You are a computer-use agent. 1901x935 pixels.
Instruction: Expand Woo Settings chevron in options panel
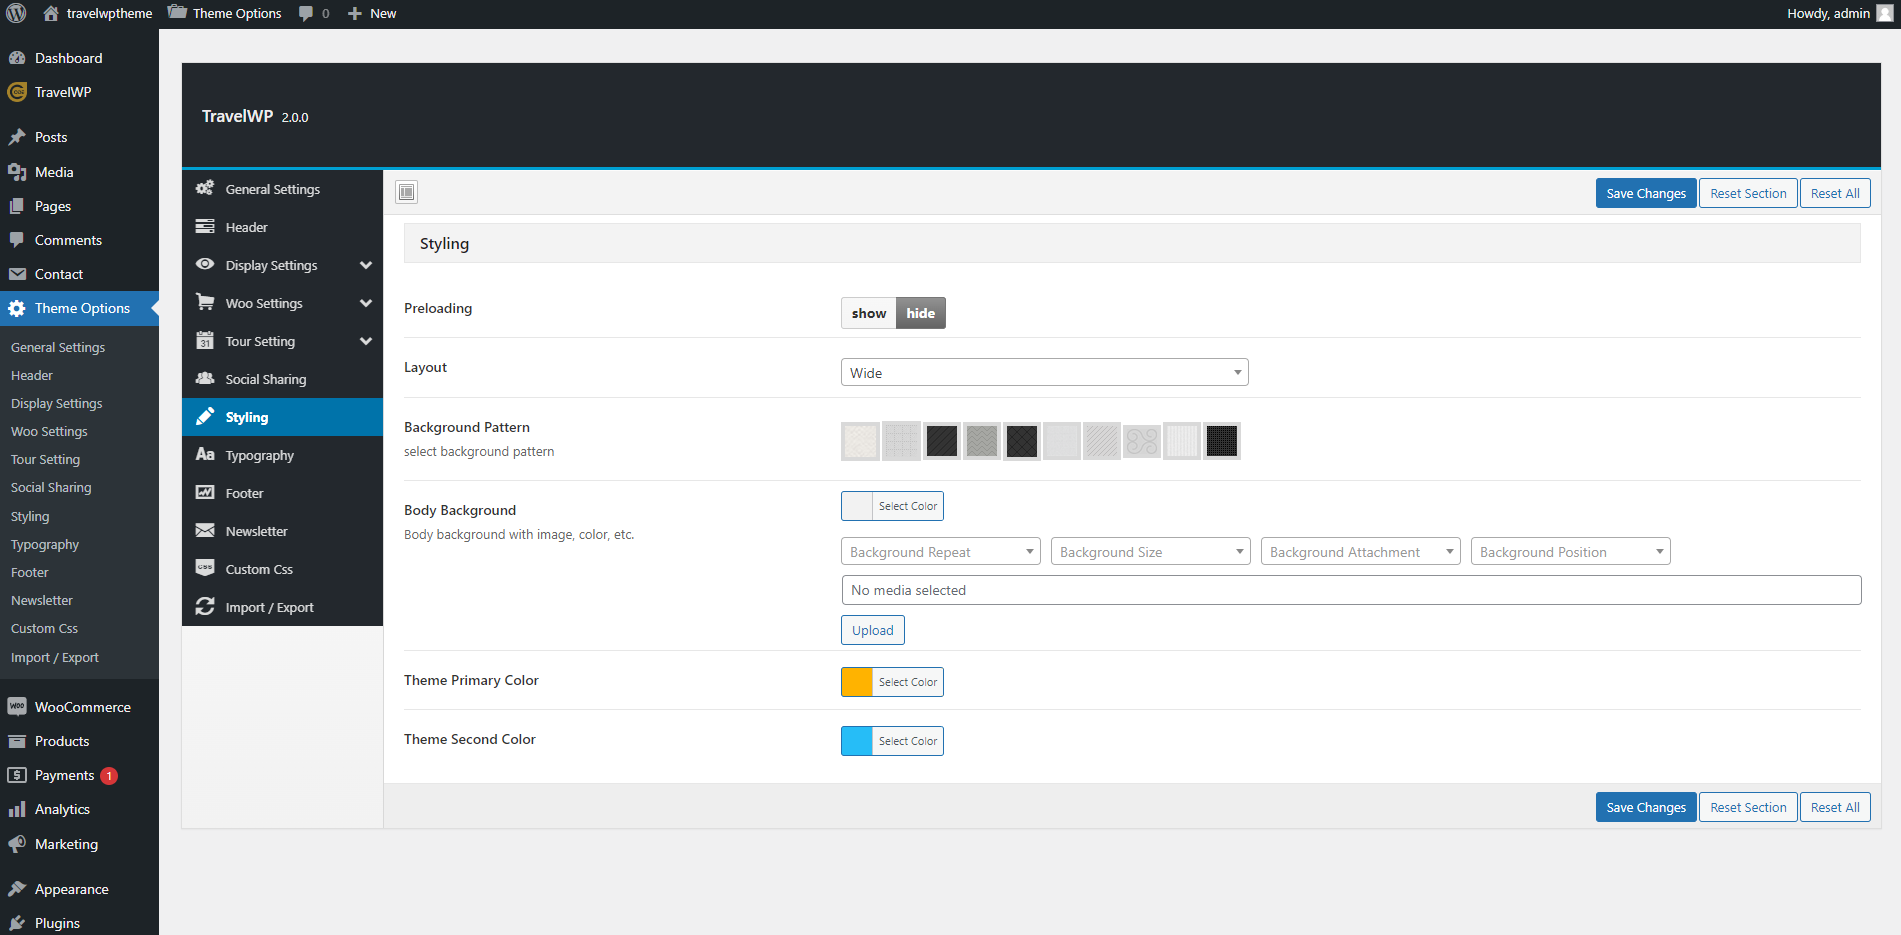(366, 303)
